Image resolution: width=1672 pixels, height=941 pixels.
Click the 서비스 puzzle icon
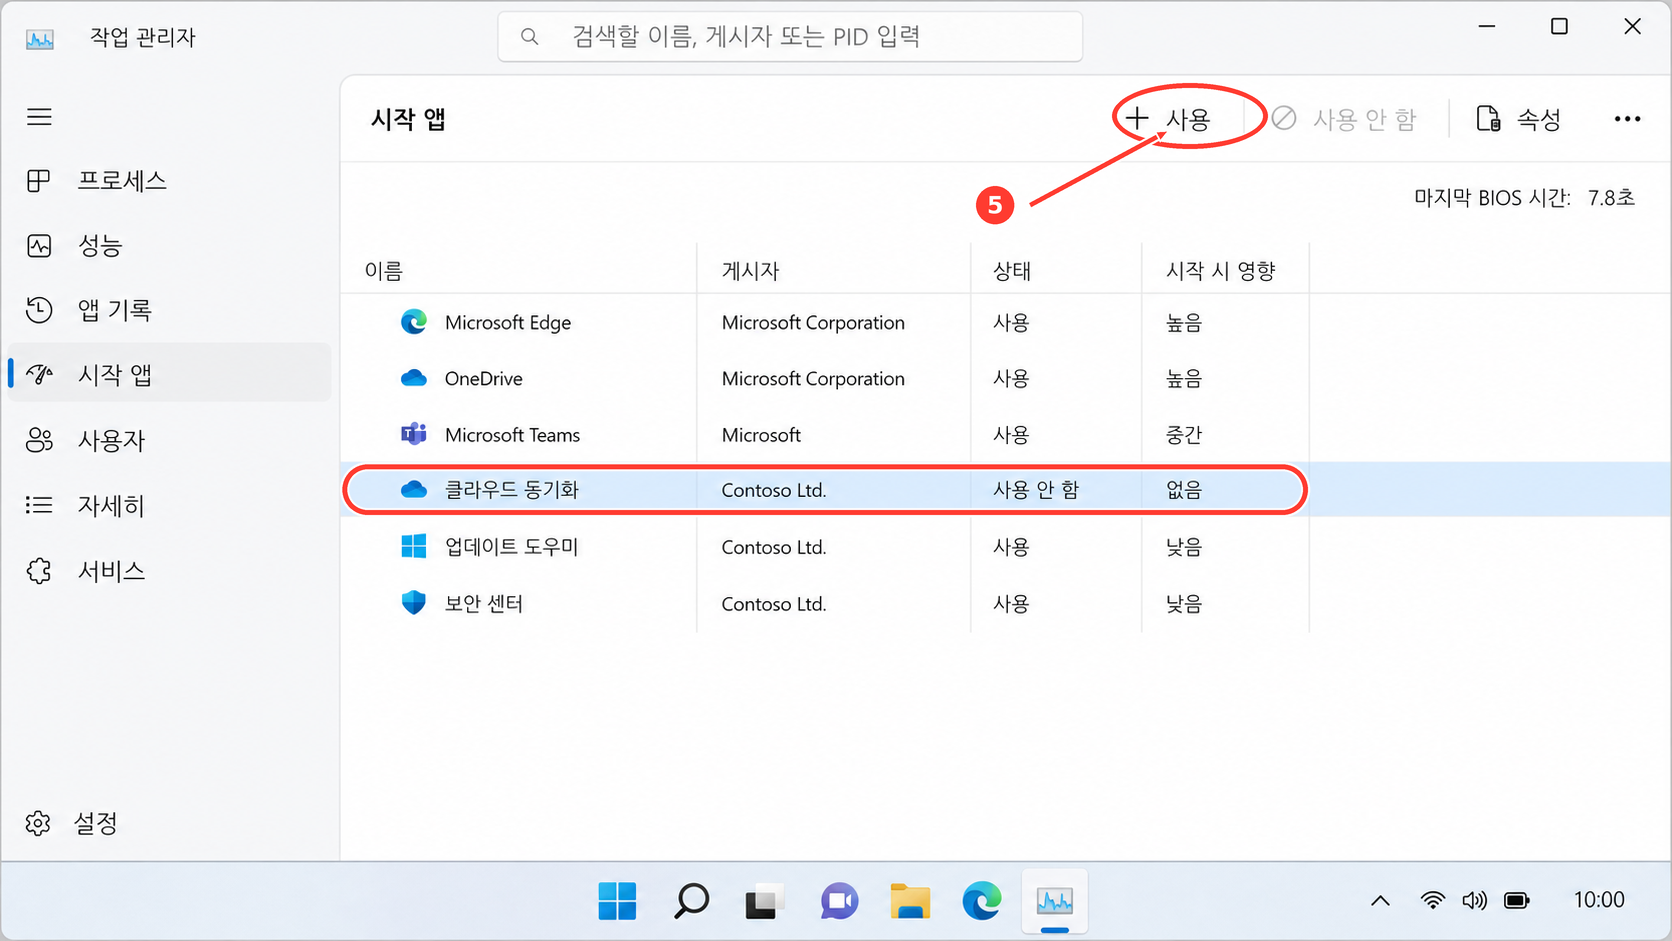[39, 571]
